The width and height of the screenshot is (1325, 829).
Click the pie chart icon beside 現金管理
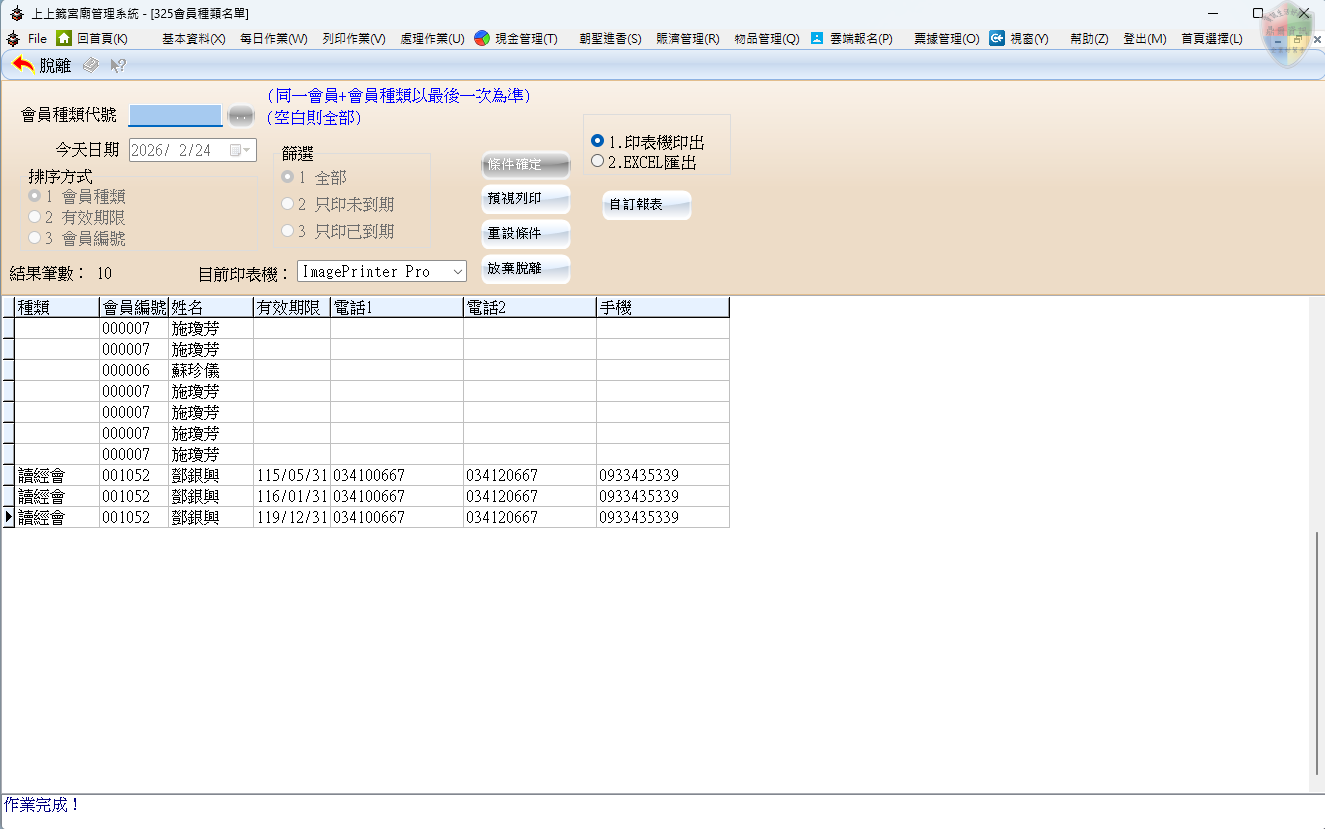coord(482,38)
